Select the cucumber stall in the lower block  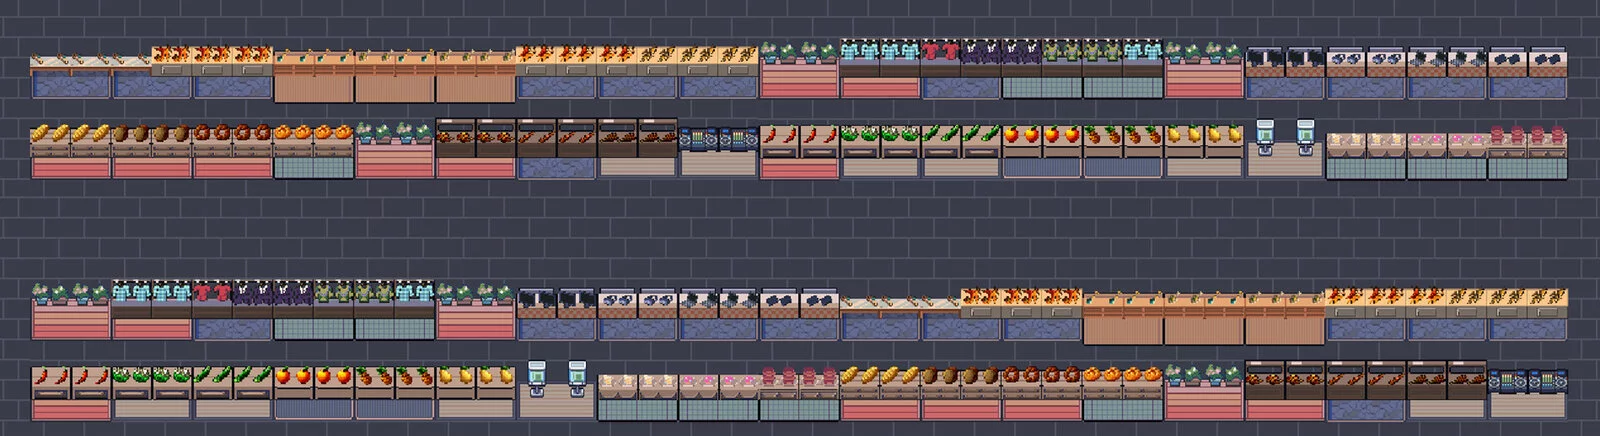pyautogui.click(x=233, y=392)
